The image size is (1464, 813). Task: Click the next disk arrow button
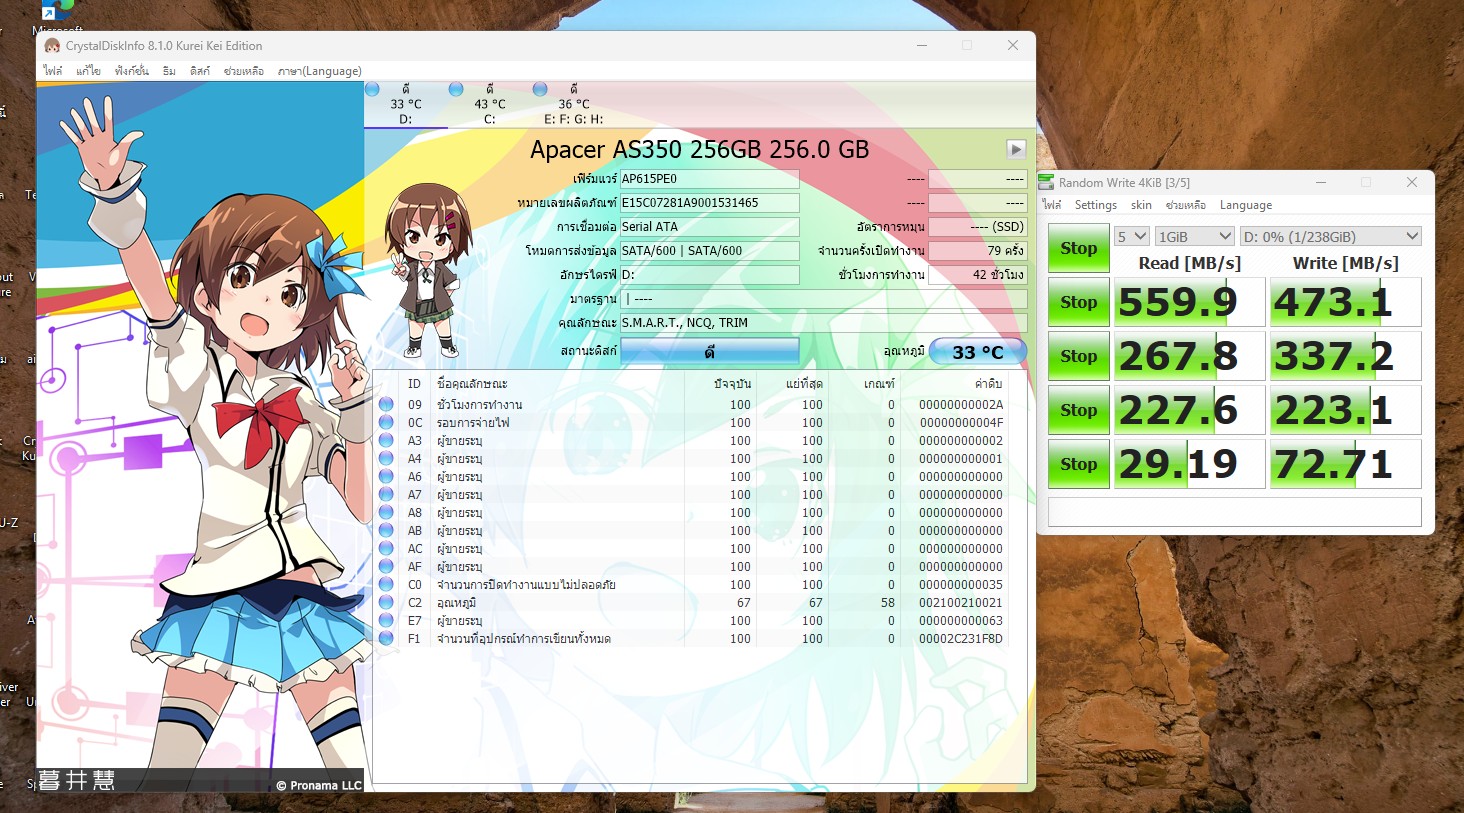coord(1016,149)
